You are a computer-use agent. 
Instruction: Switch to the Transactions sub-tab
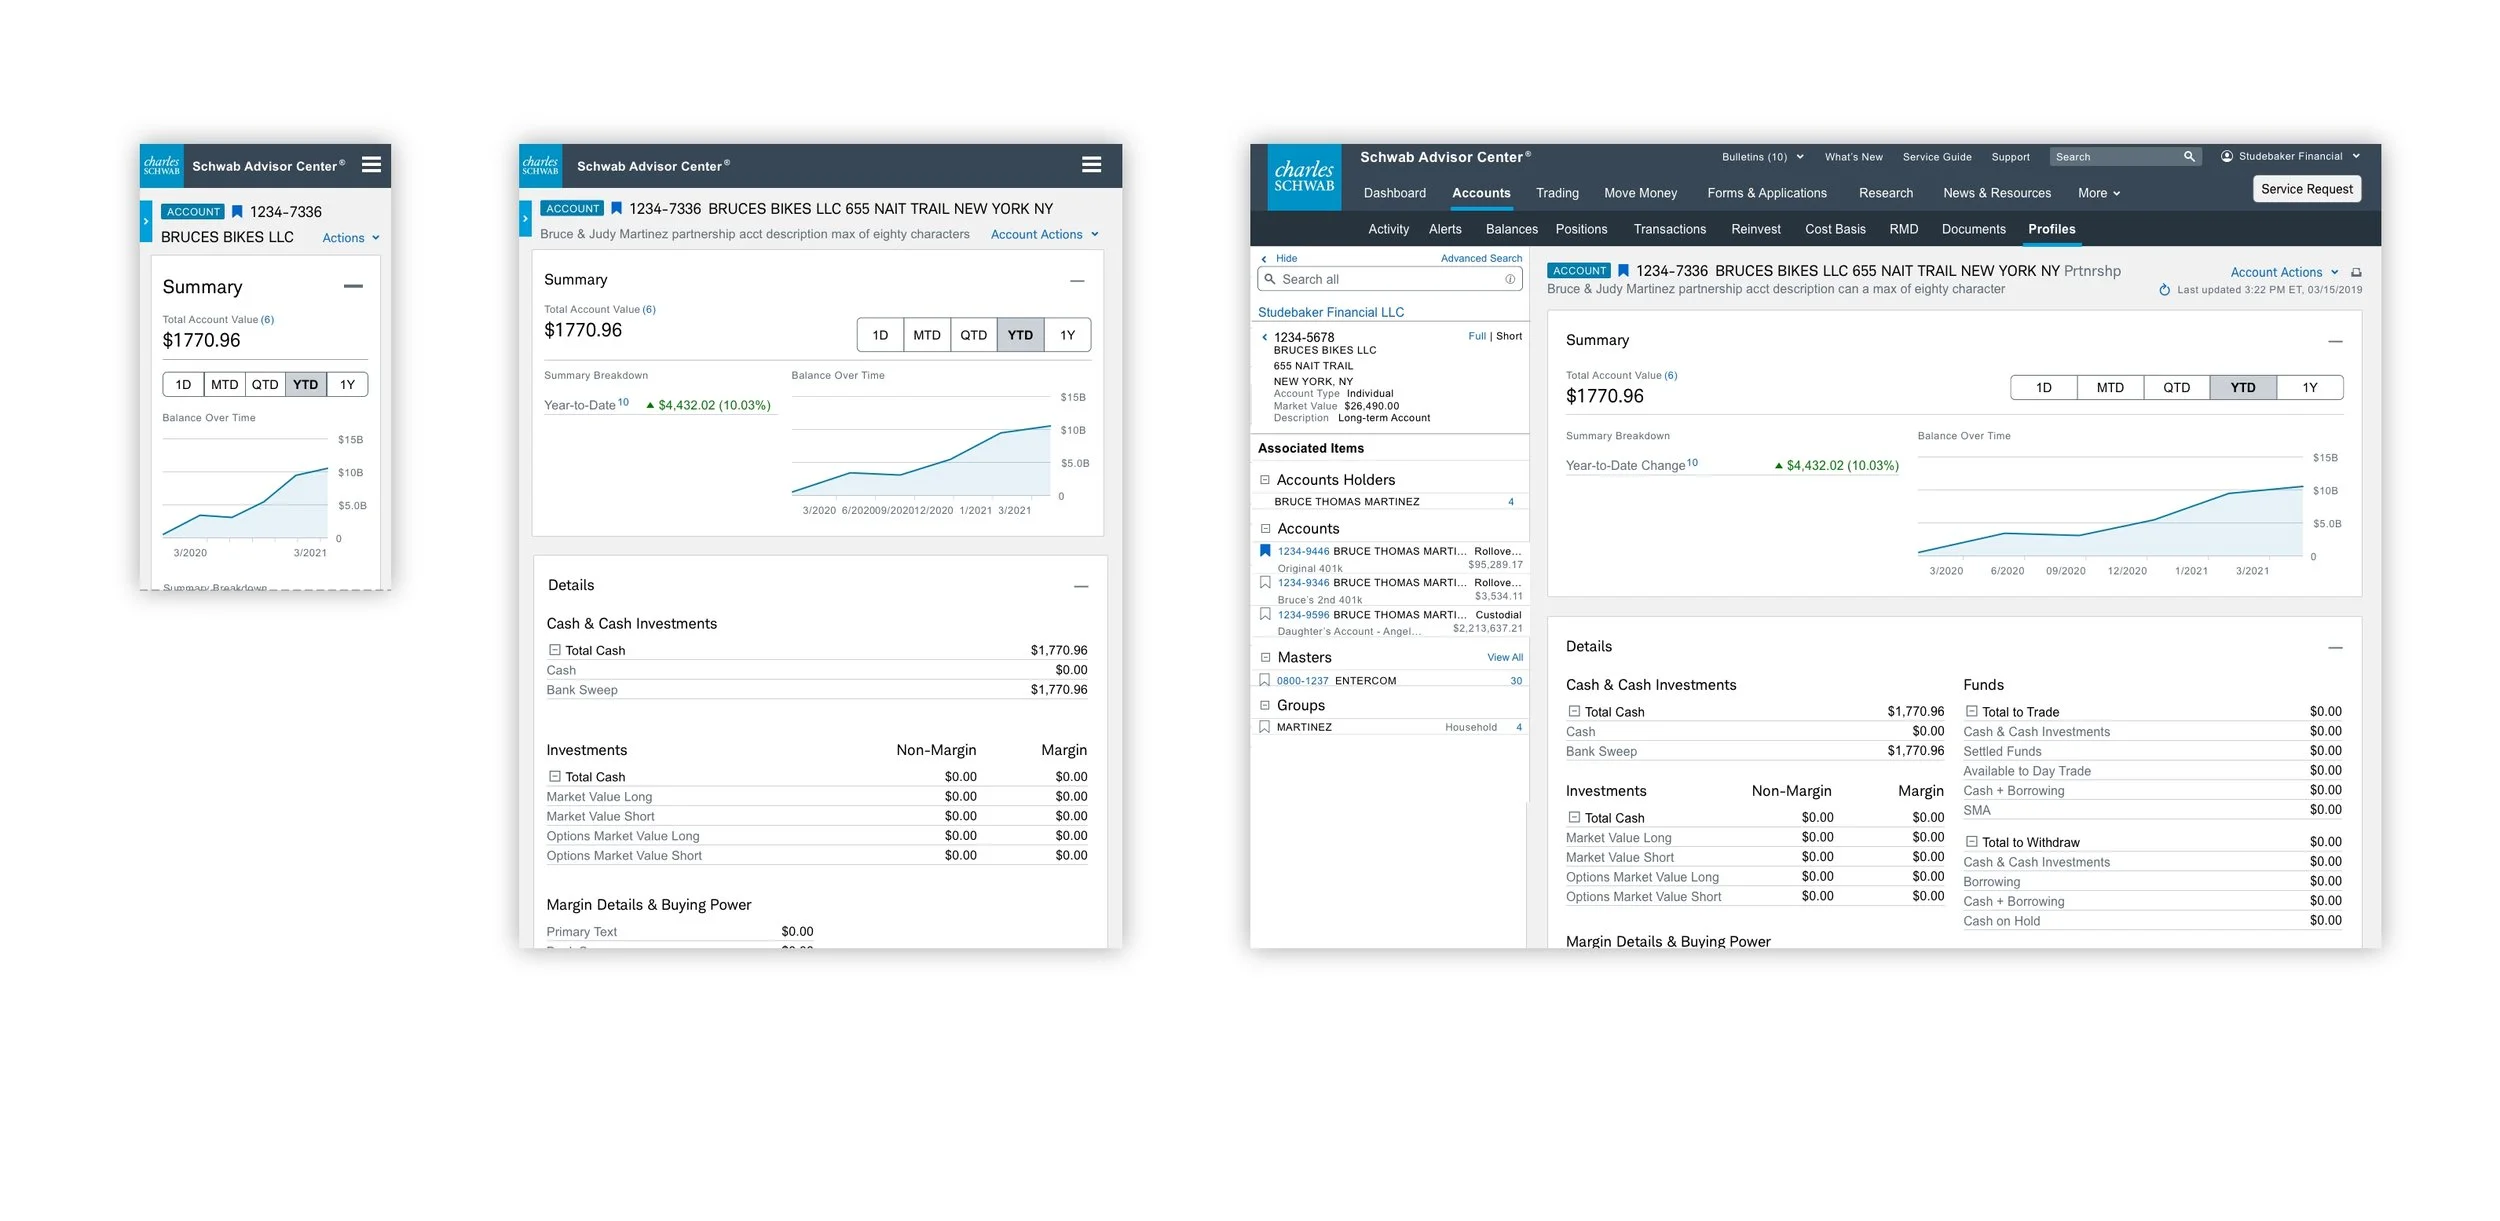pos(1669,229)
